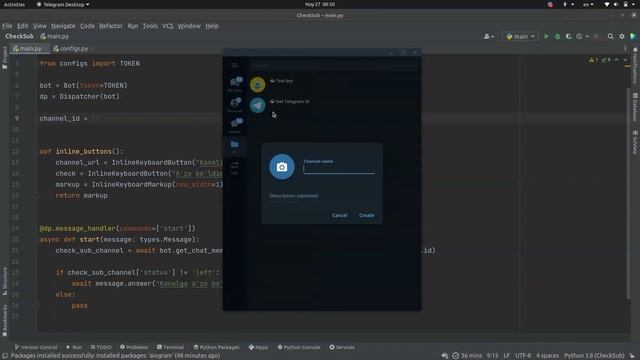Open SciView tool window on right strip

[x=635, y=142]
